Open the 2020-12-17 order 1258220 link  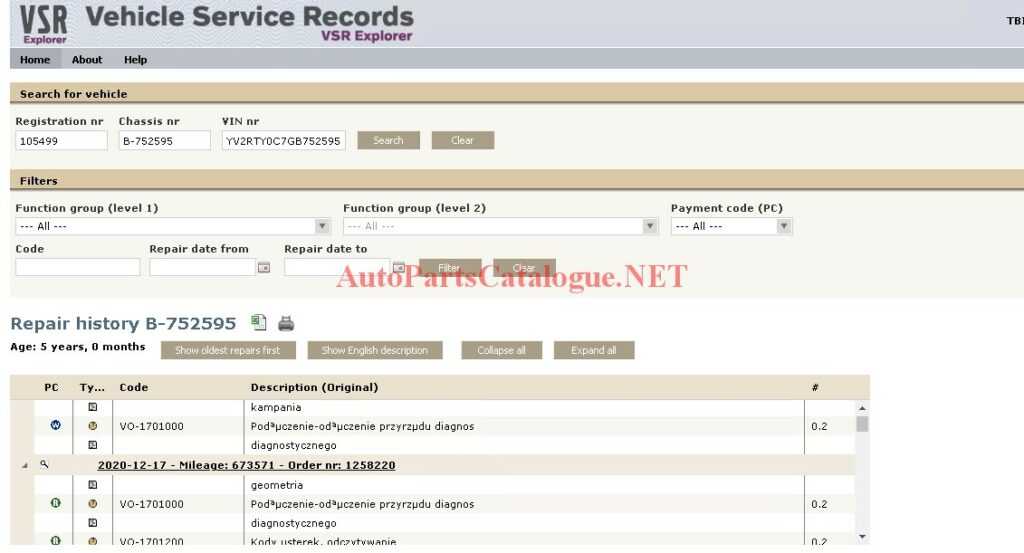point(246,466)
